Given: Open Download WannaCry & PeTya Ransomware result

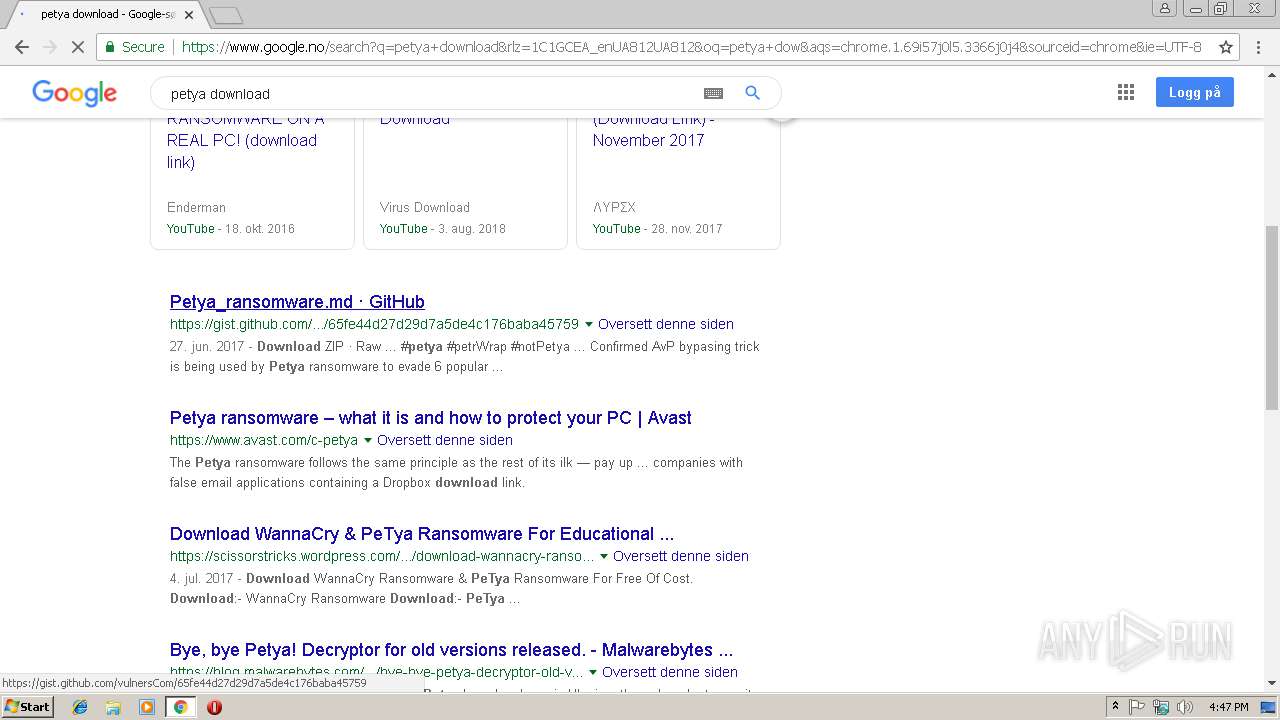Looking at the screenshot, I should [422, 534].
